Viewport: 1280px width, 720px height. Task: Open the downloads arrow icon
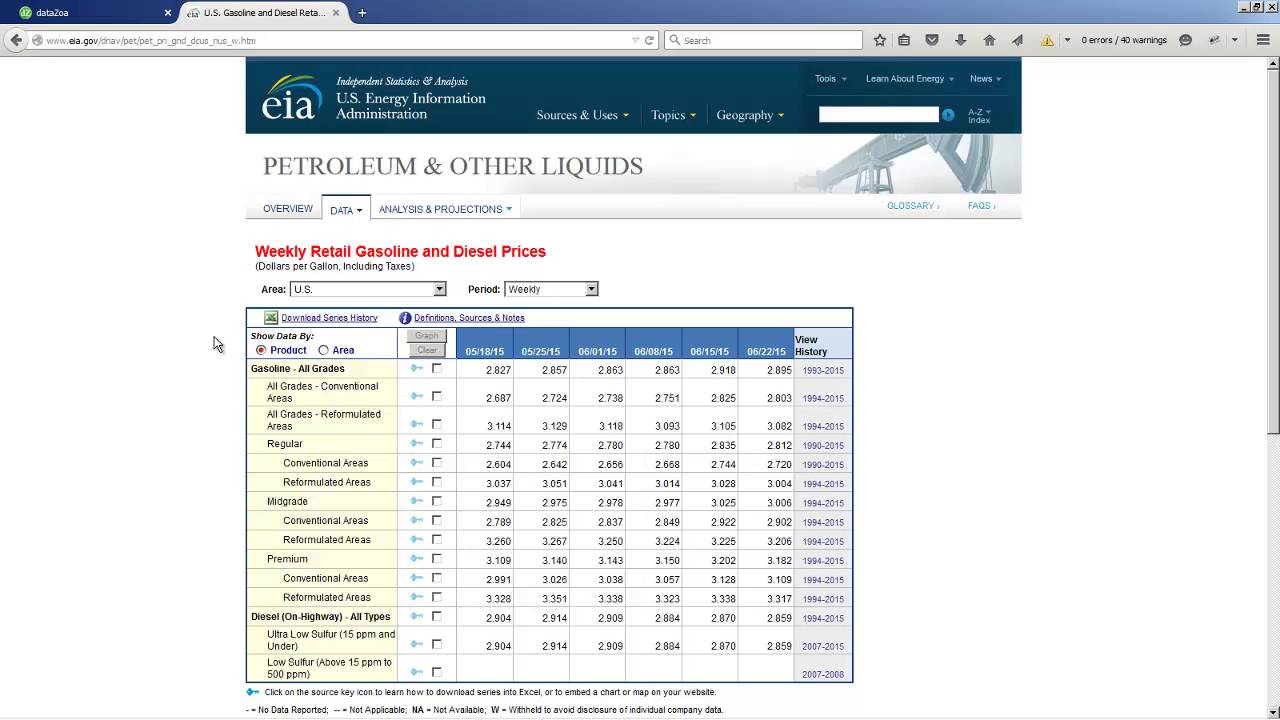pyautogui.click(x=961, y=40)
